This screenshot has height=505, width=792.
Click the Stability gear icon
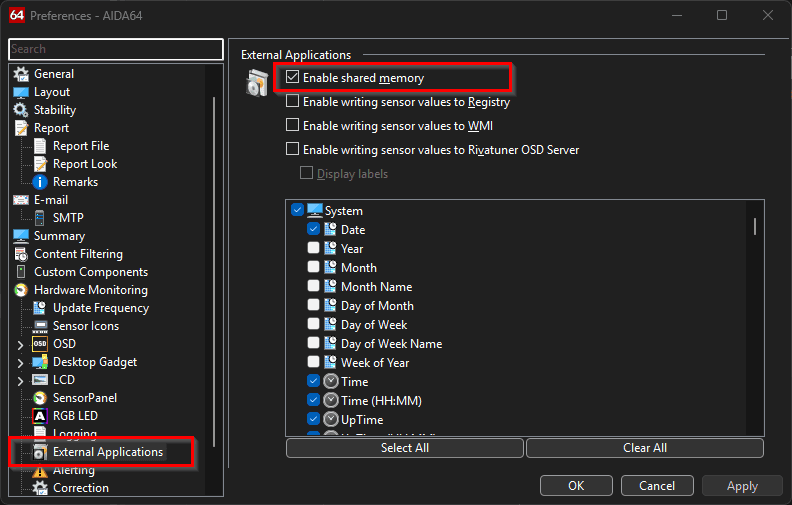pyautogui.click(x=21, y=110)
